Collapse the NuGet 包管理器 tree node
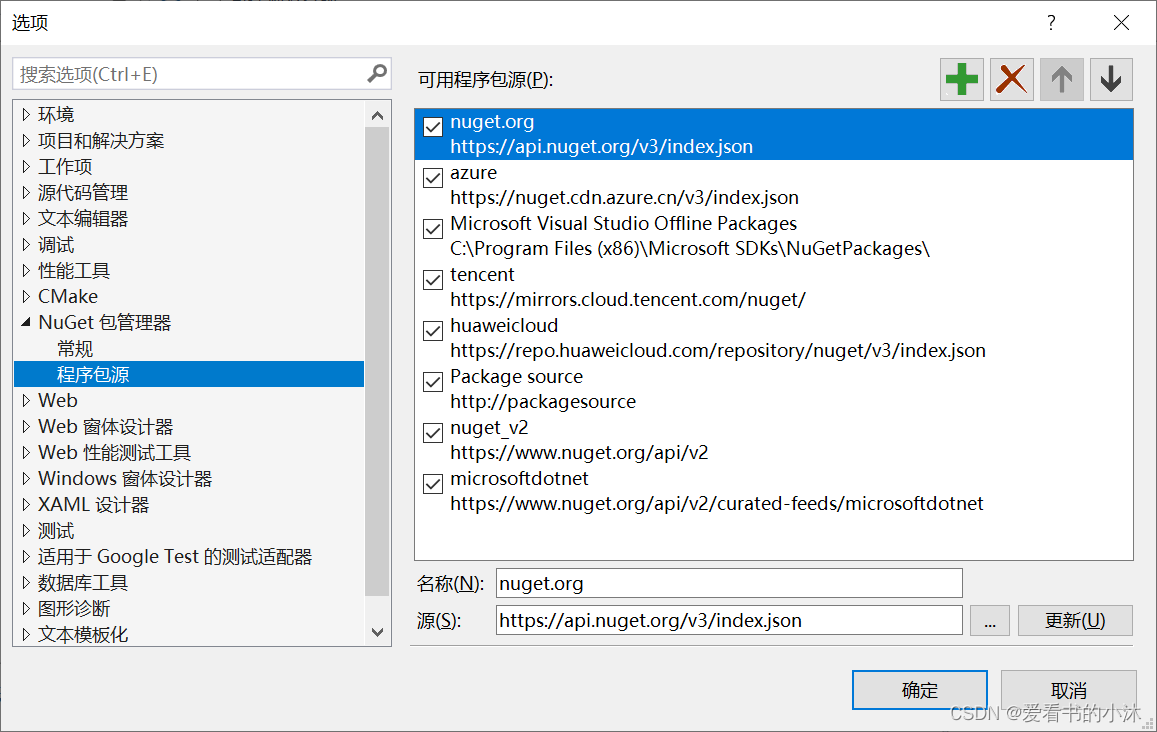The height and width of the screenshot is (732, 1157). click(26, 322)
